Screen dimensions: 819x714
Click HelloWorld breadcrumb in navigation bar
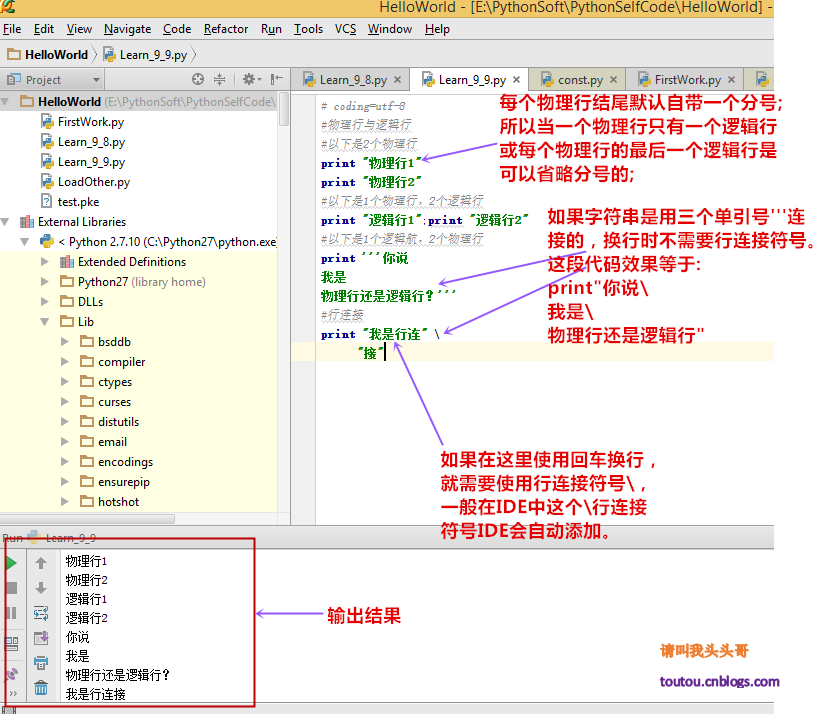tap(48, 55)
